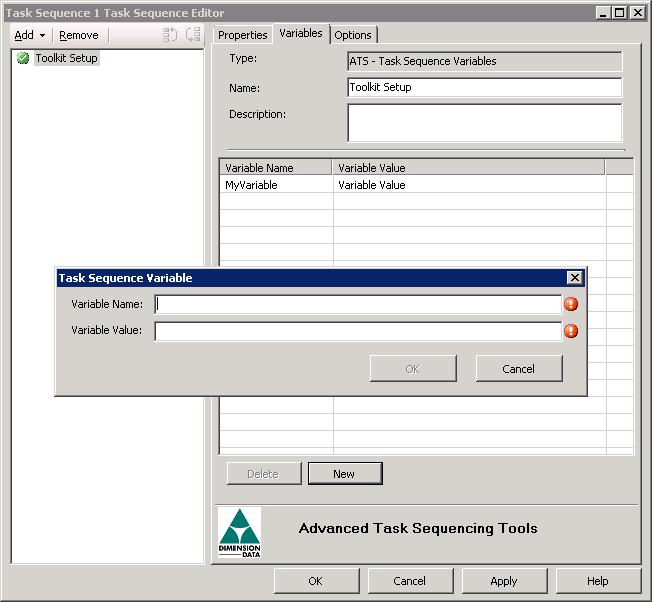Select Toolkit Setup step in tree

[66, 58]
